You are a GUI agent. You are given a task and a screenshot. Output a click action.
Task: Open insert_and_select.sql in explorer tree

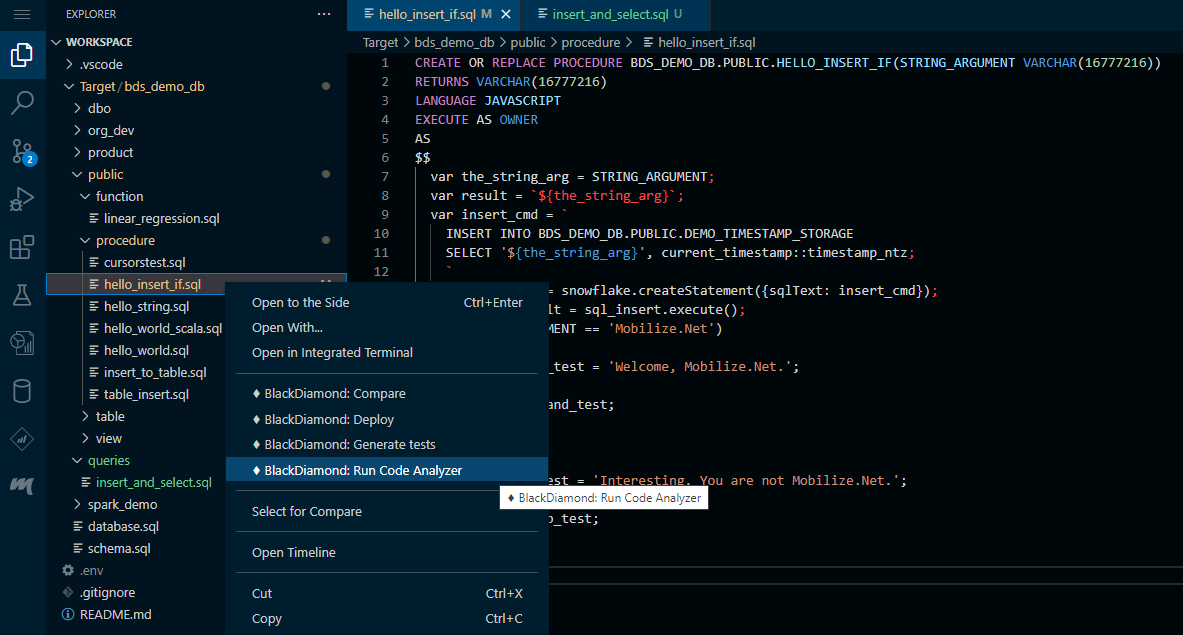coord(154,483)
